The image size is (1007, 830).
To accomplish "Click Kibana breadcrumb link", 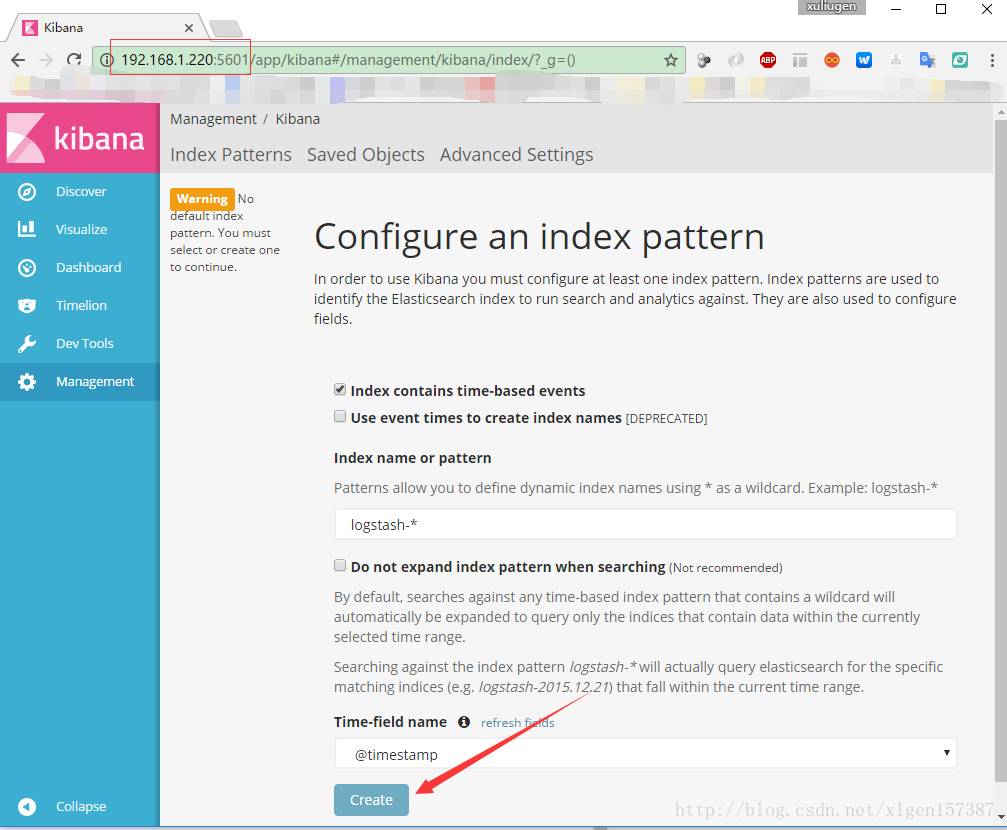I will coord(297,119).
